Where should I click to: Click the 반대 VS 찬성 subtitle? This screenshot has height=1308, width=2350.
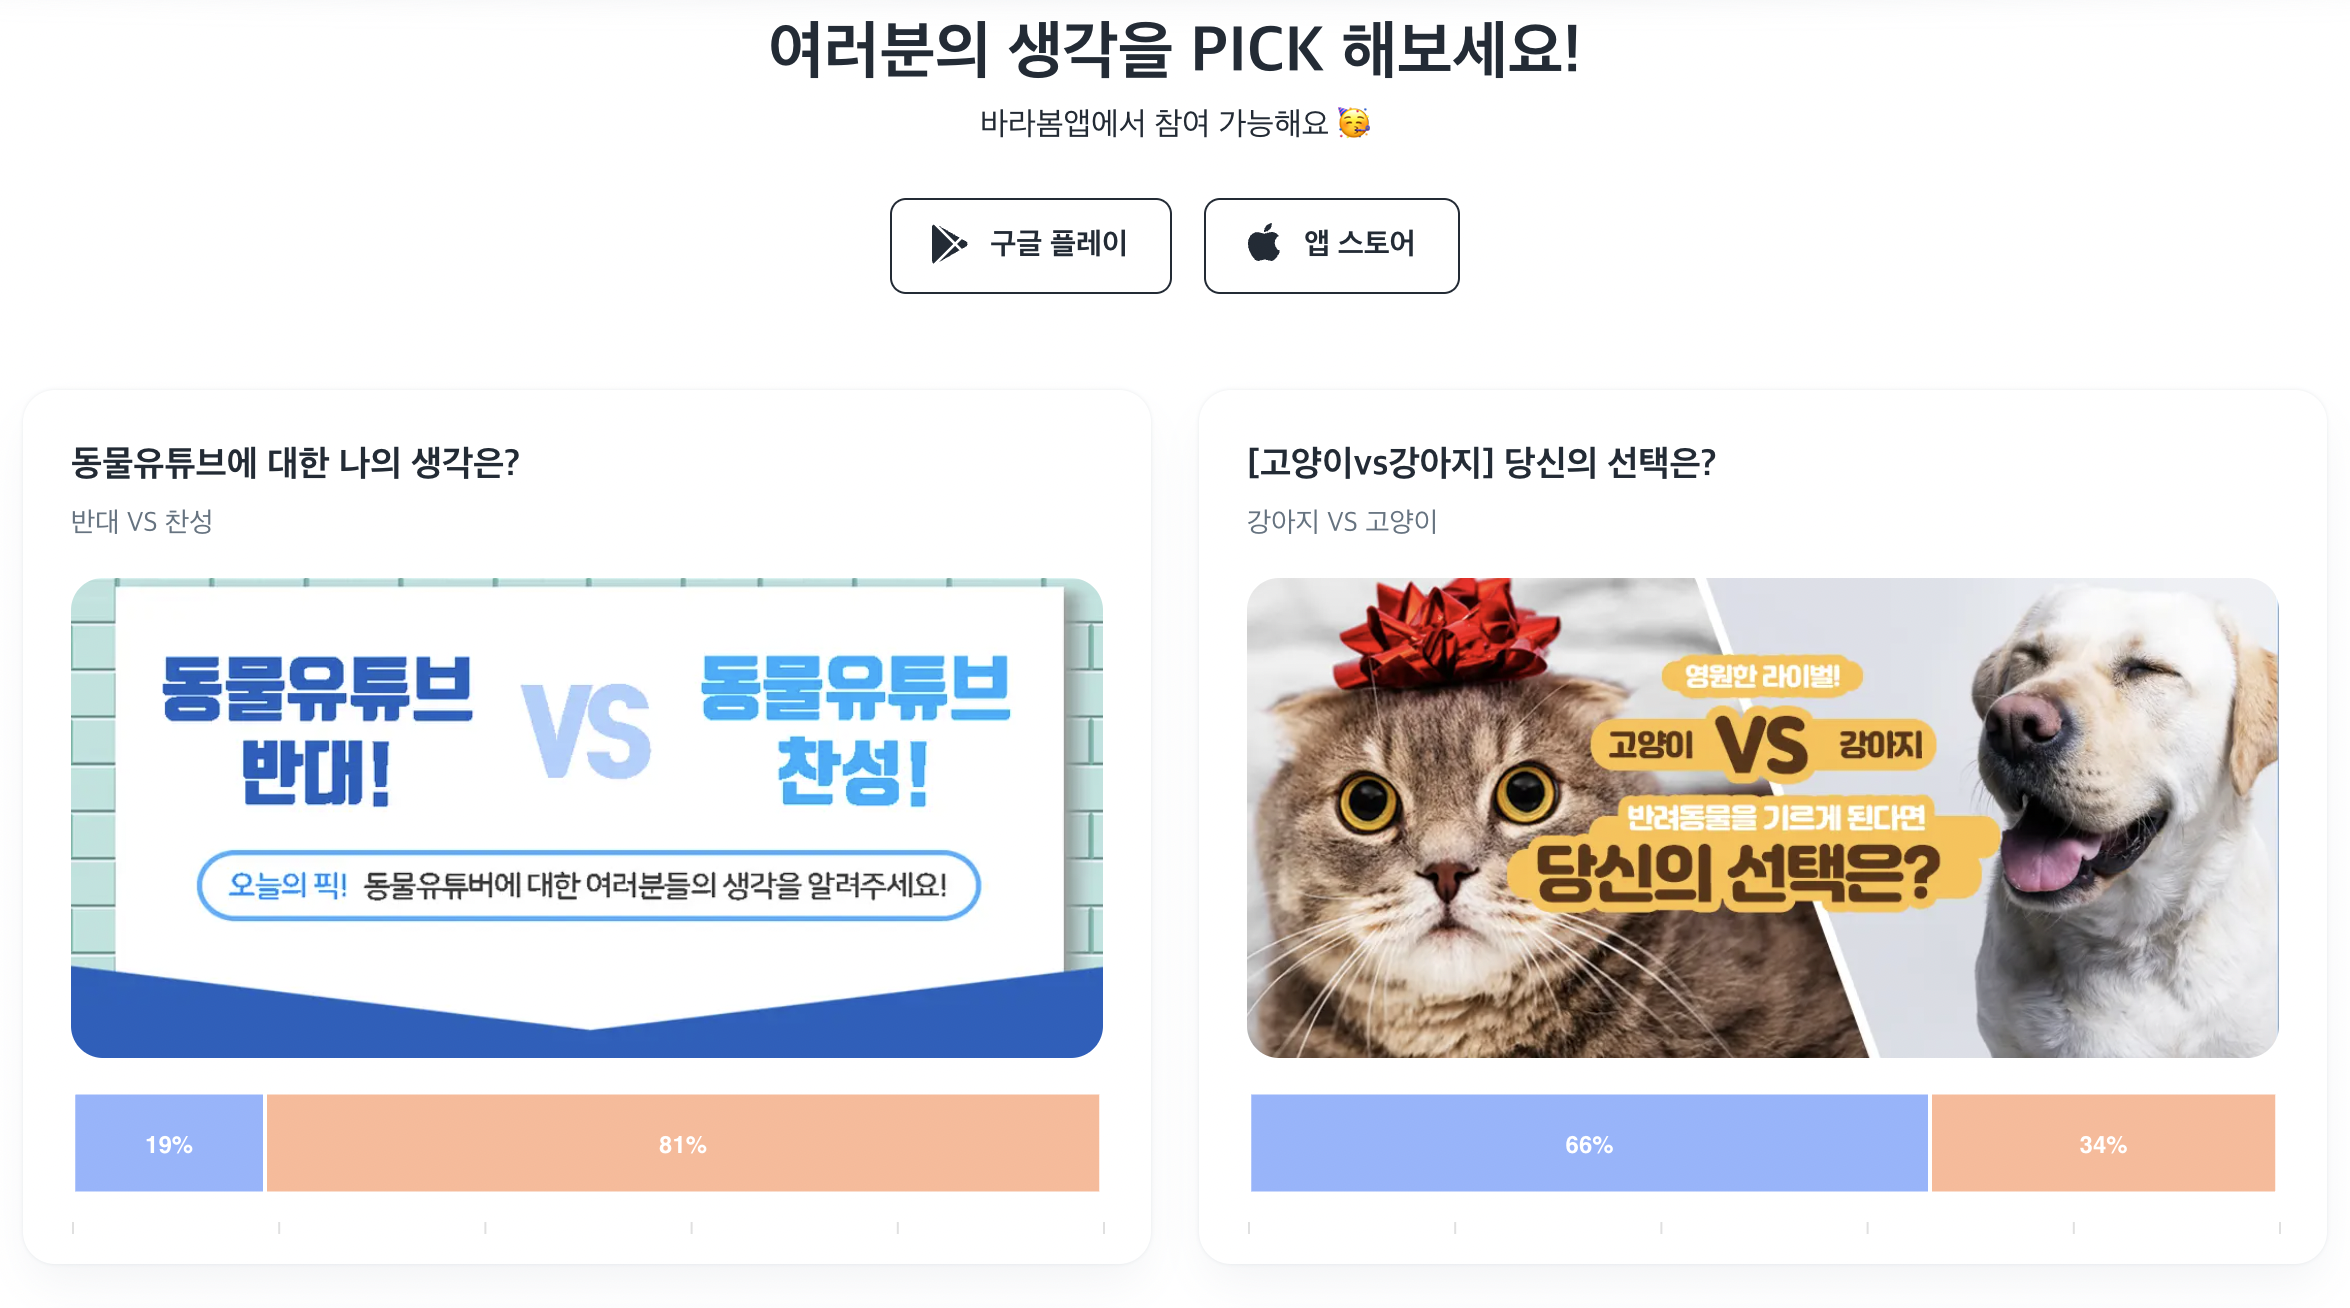[142, 521]
